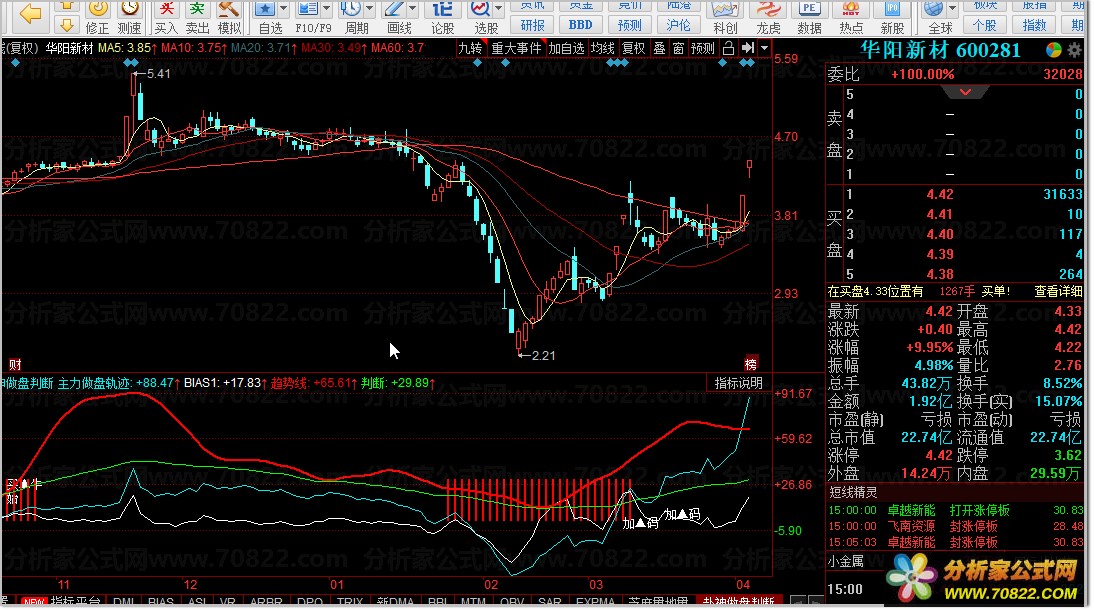Click the 小金属 sector label
The width and height of the screenshot is (1094, 610).
(x=846, y=561)
